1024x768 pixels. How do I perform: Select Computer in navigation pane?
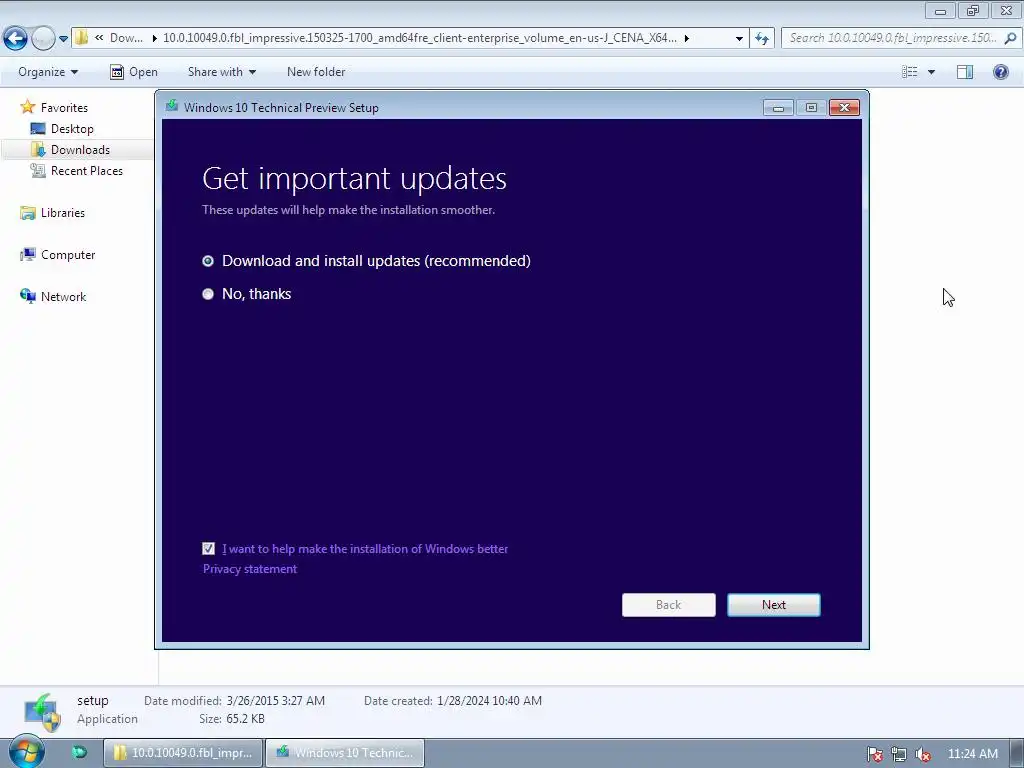68,255
